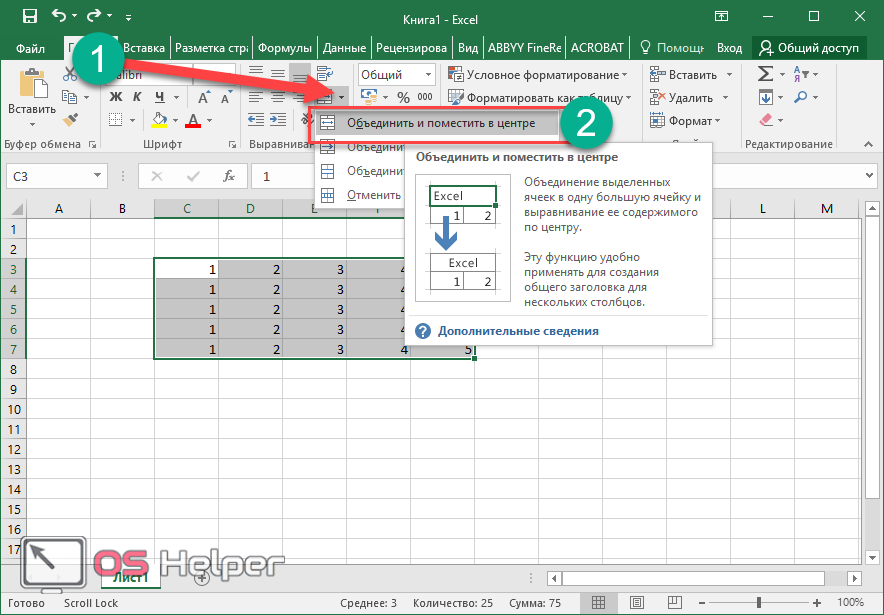Switch to Вид tab

pos(467,48)
